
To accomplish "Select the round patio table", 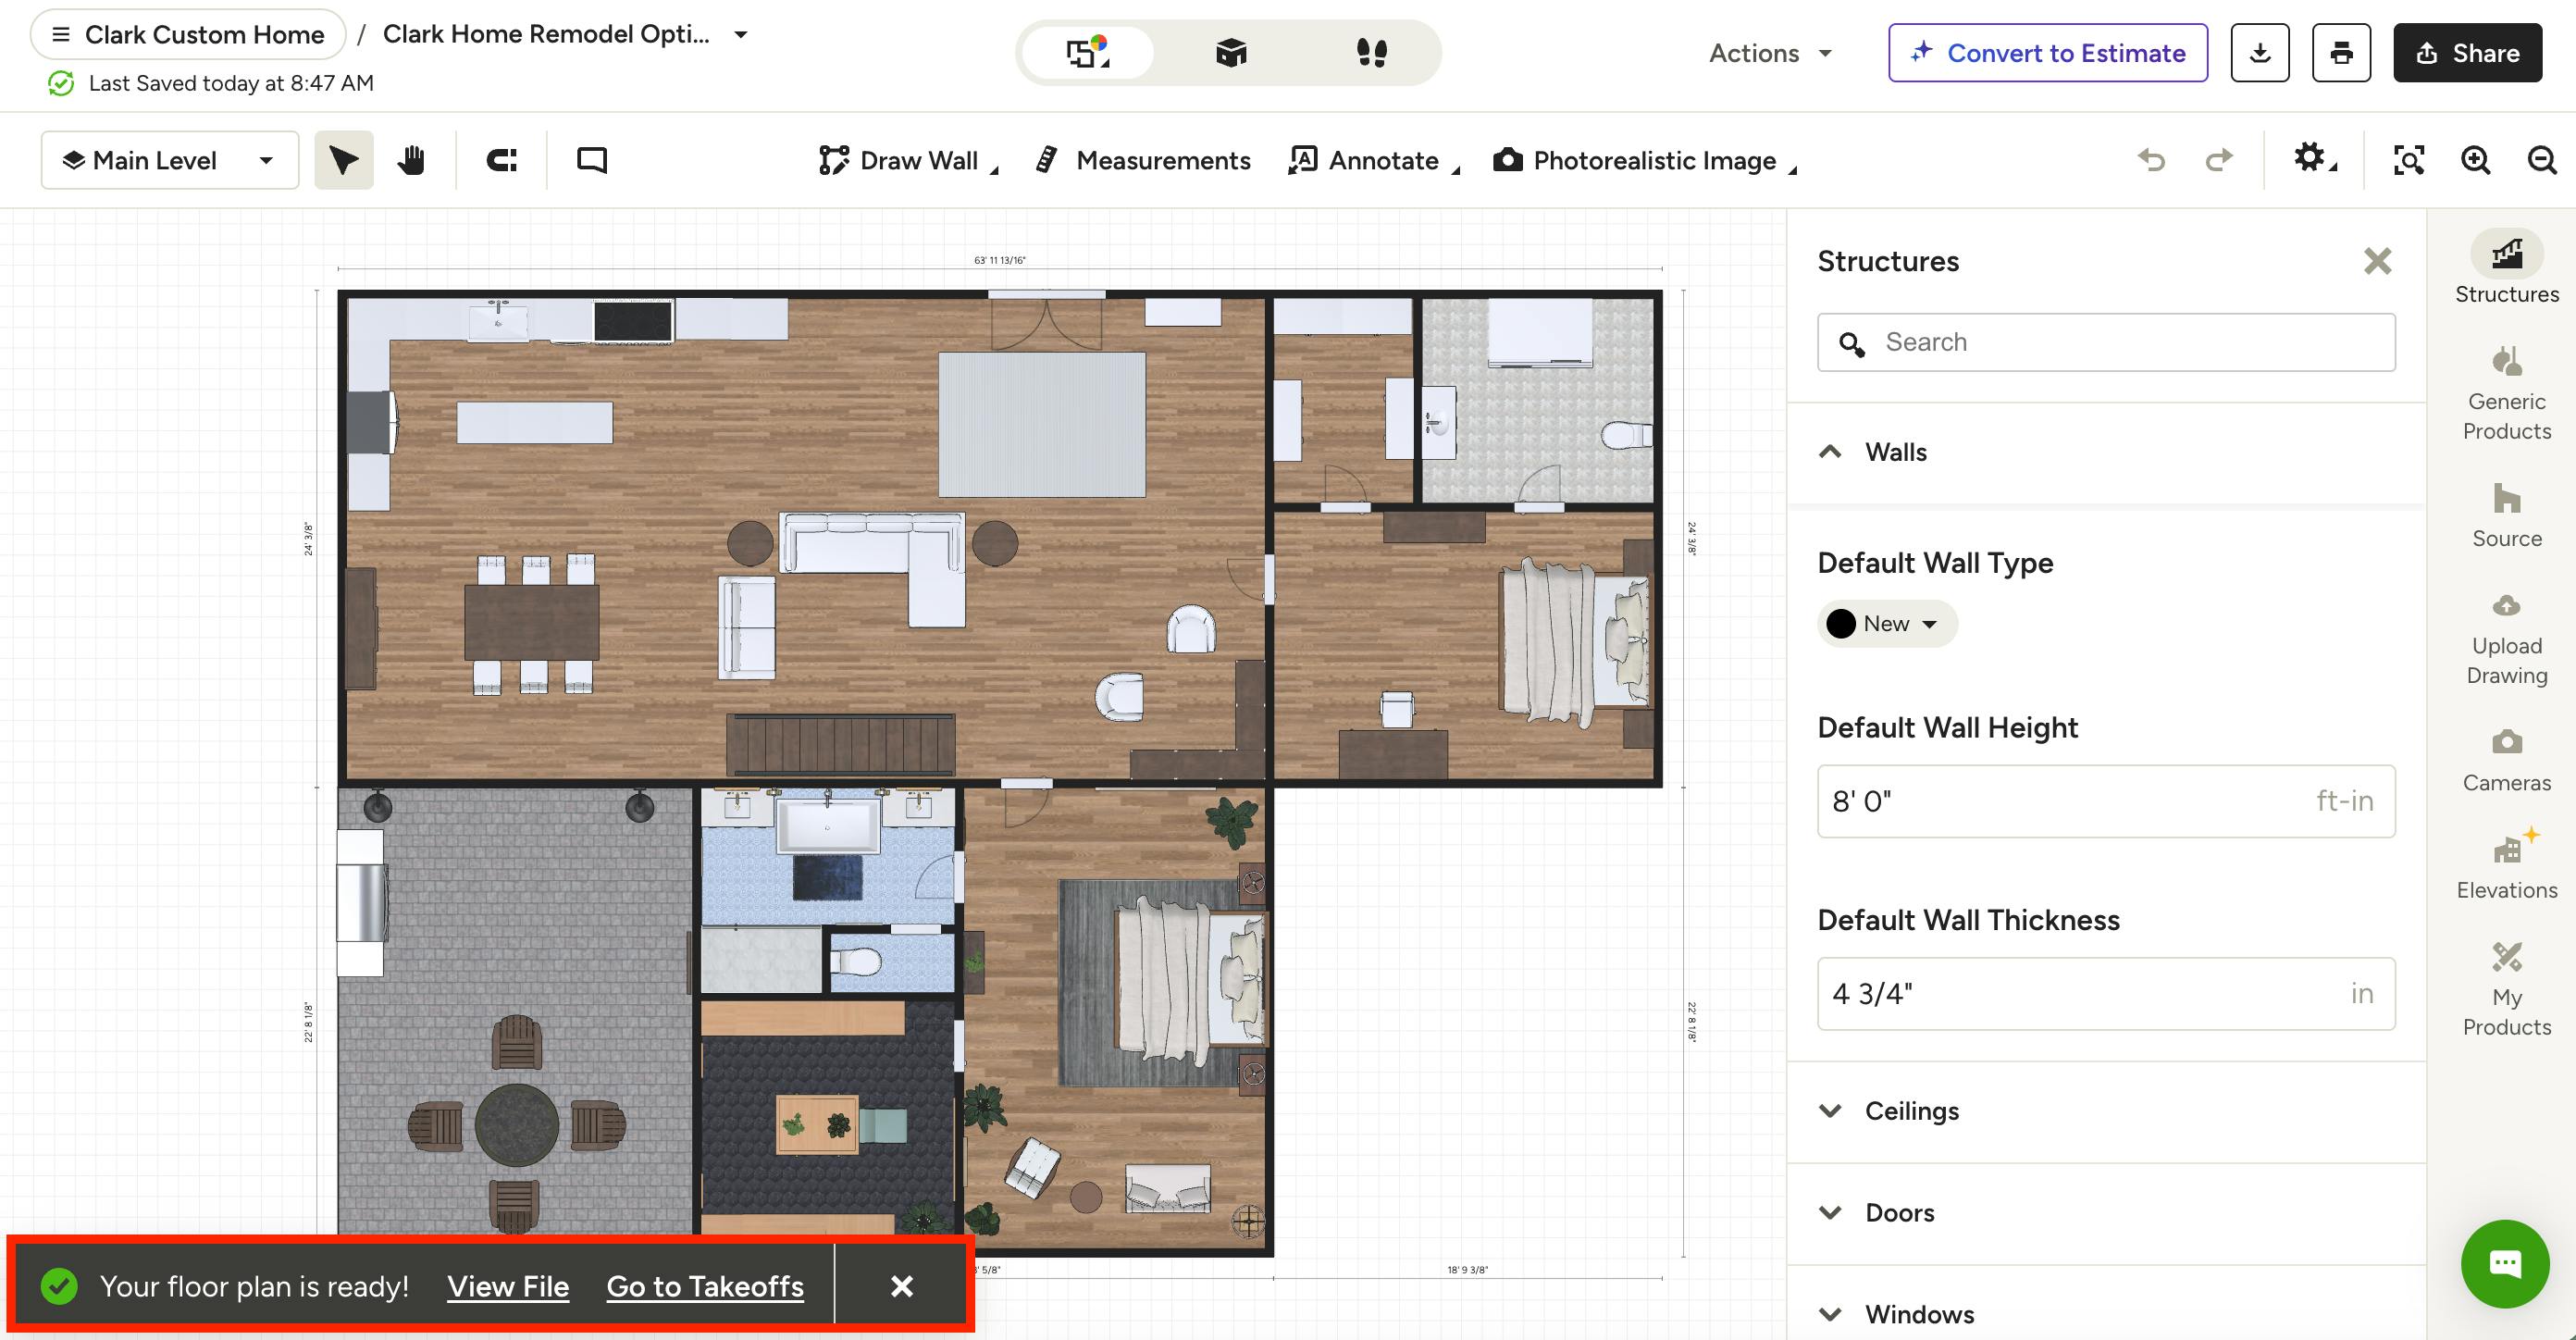I will tap(516, 1125).
